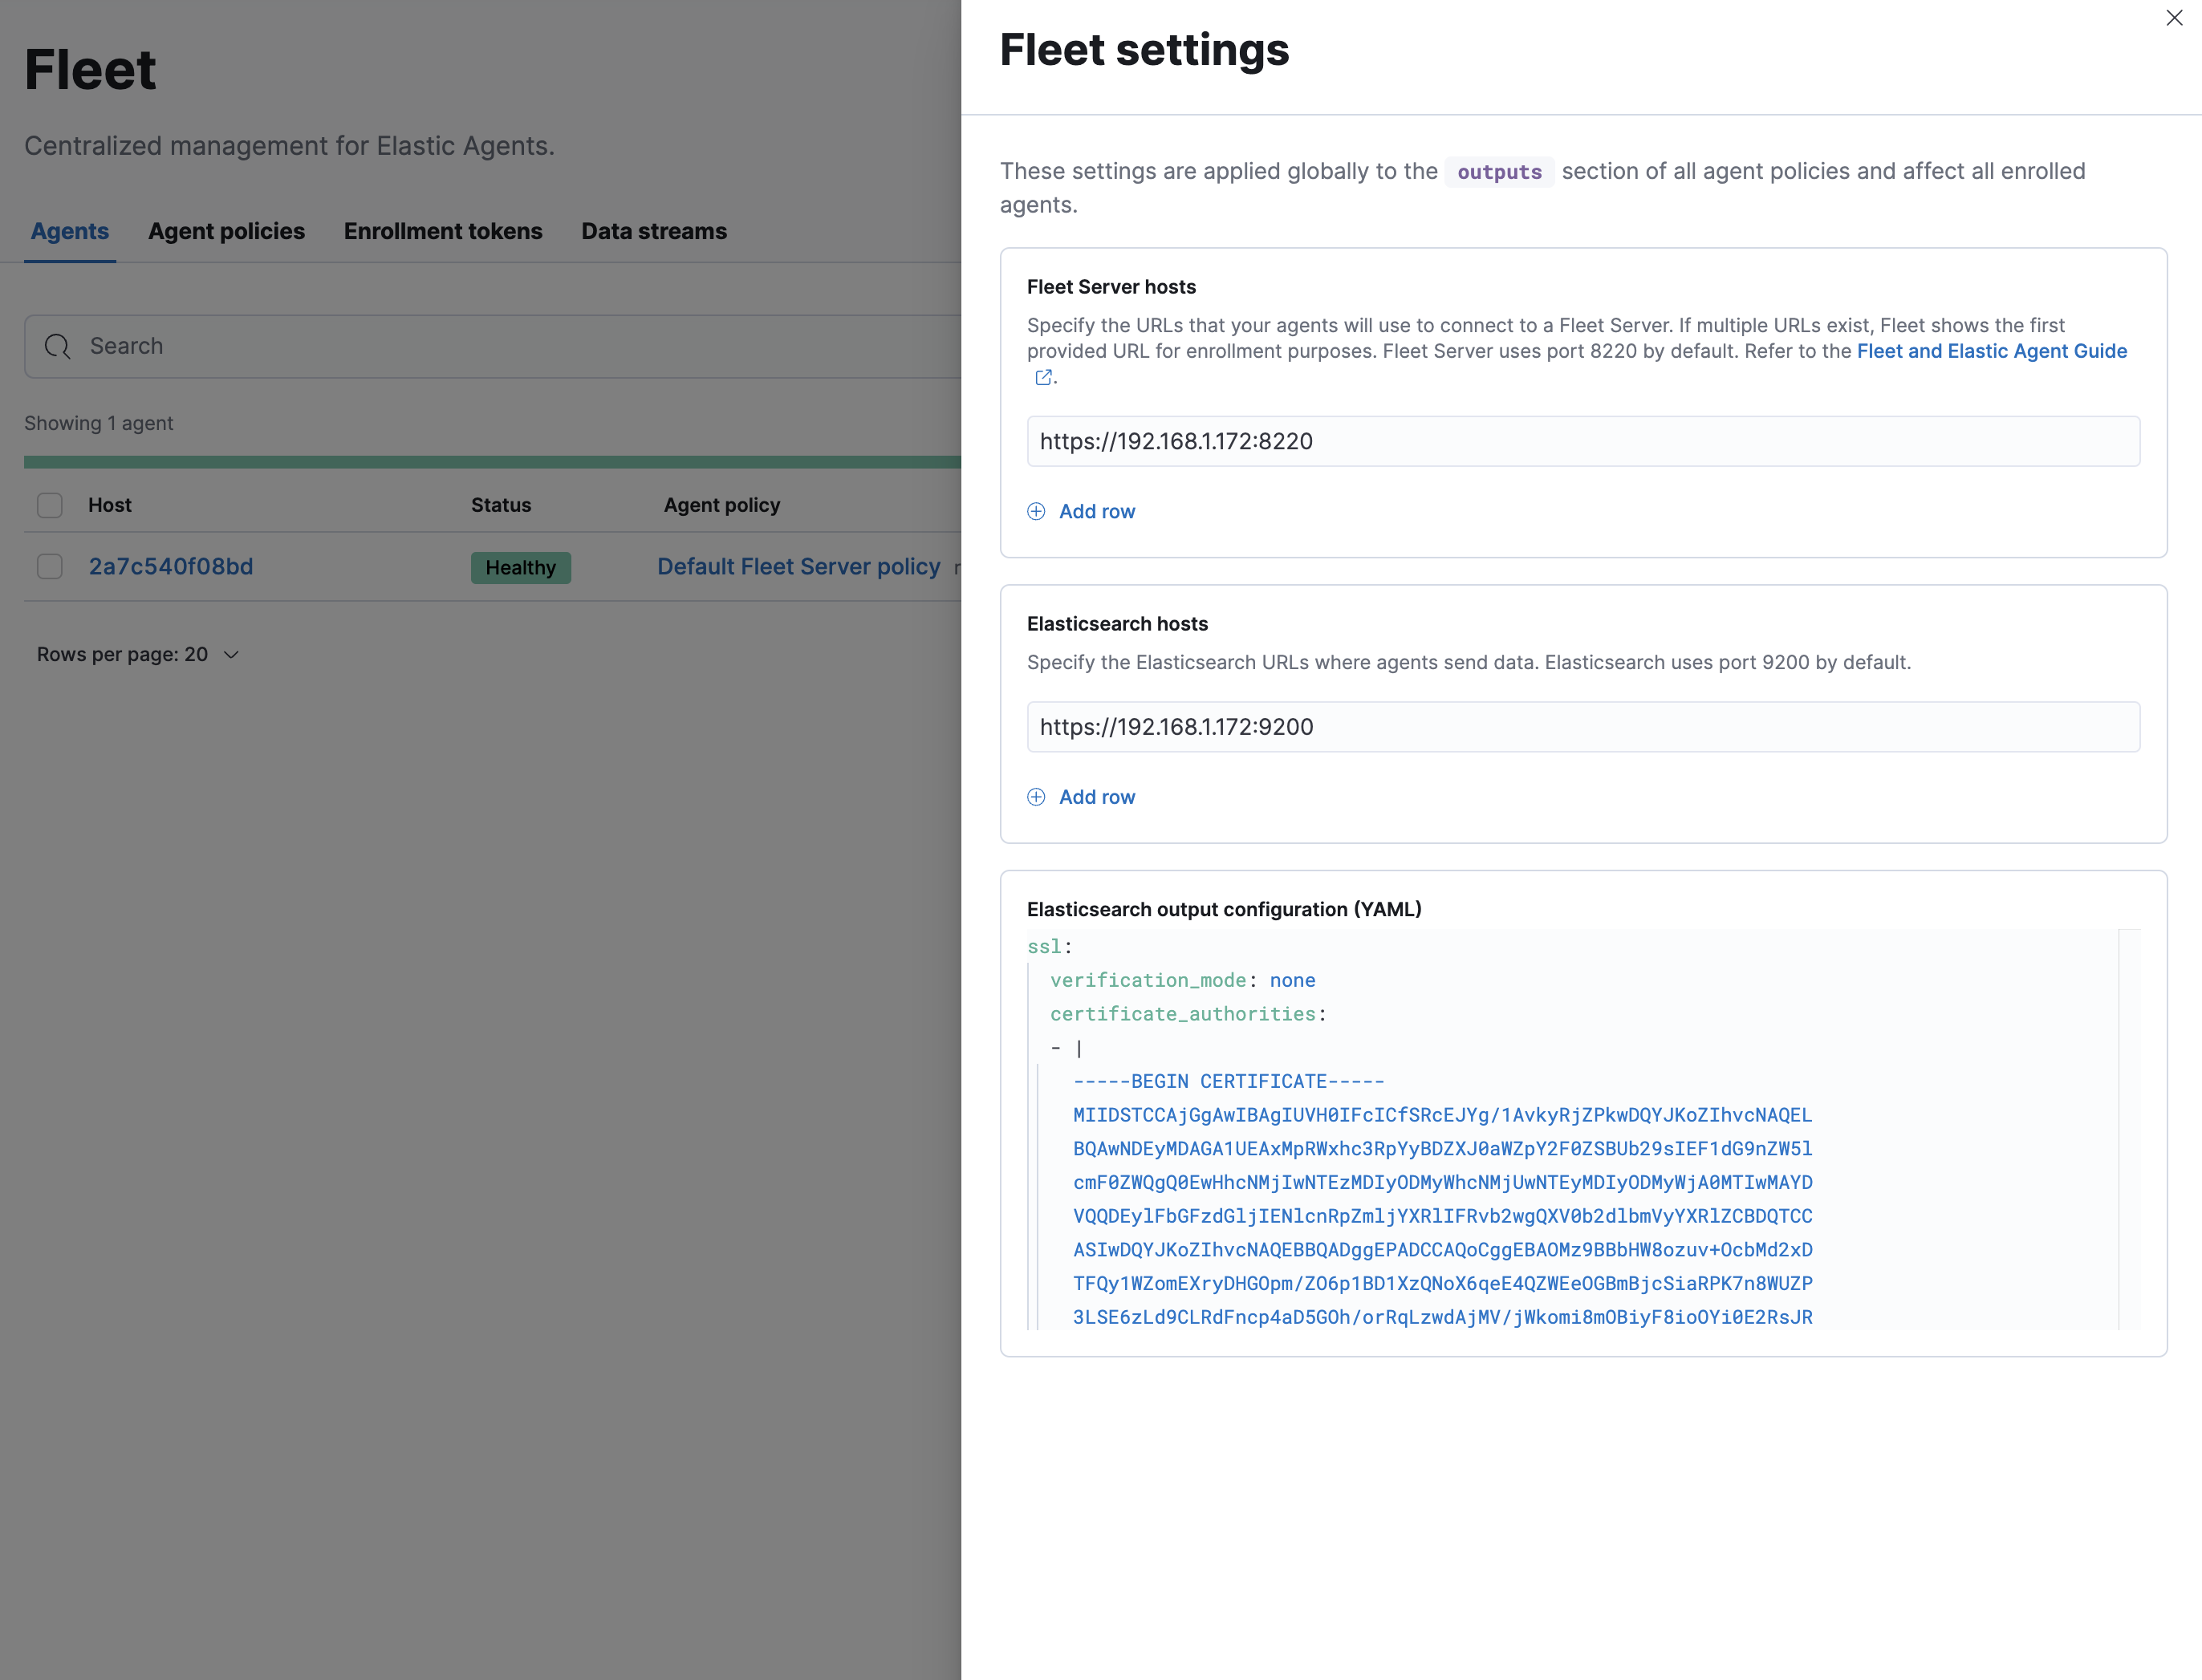Open Default Fleet Server policy link
The image size is (2202, 1680).
pyautogui.click(x=798, y=567)
